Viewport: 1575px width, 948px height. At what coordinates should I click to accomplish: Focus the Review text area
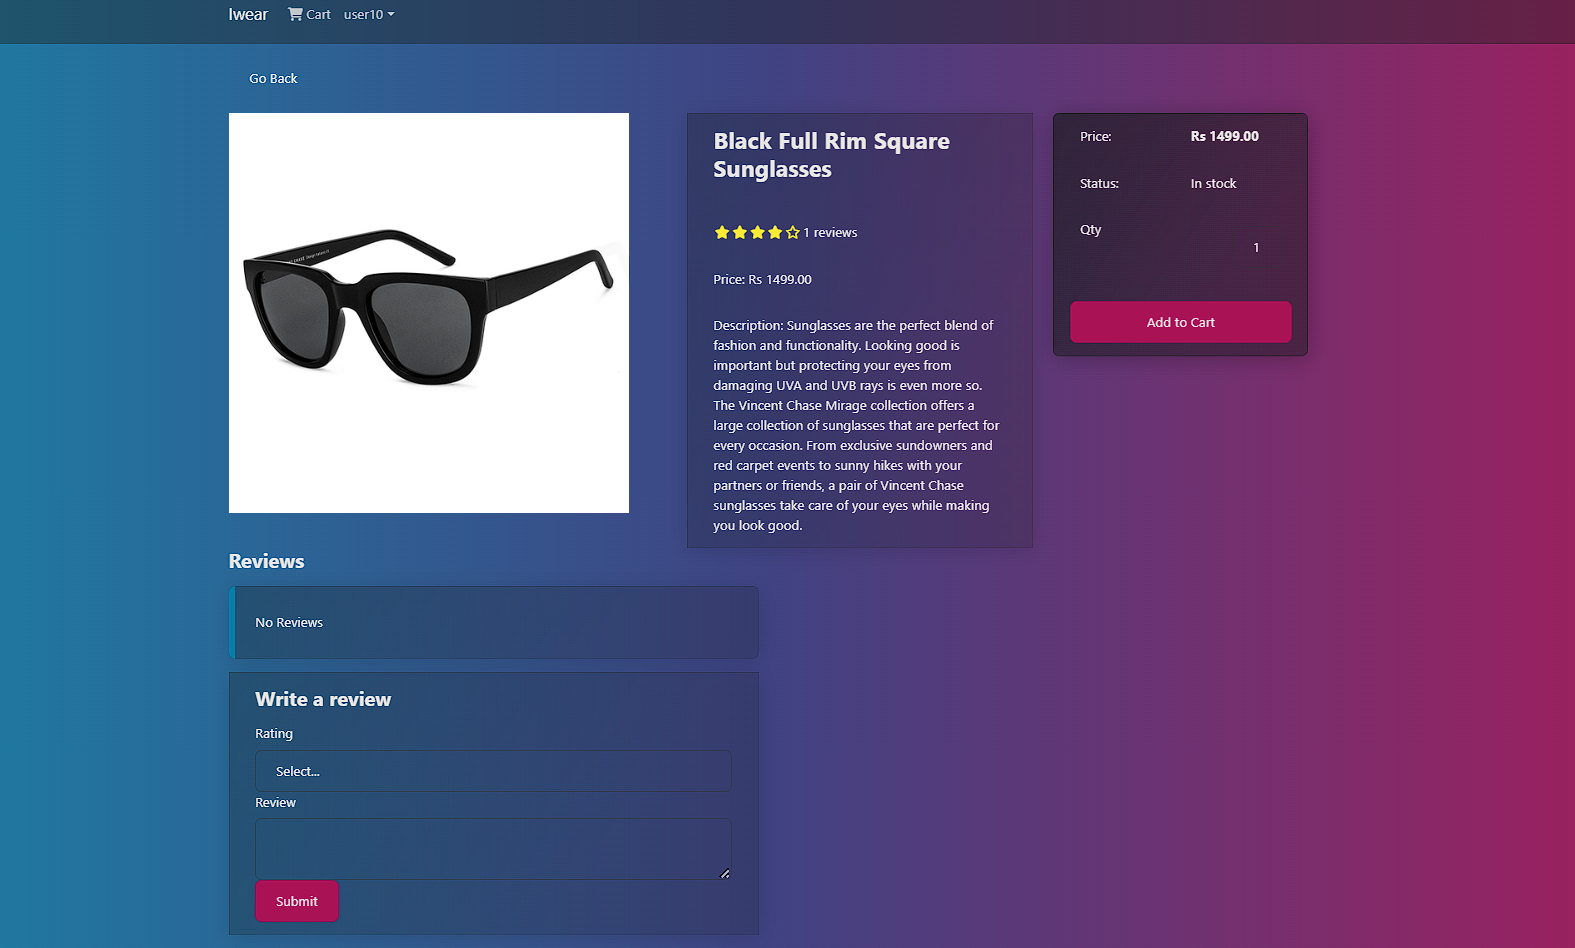tap(493, 849)
